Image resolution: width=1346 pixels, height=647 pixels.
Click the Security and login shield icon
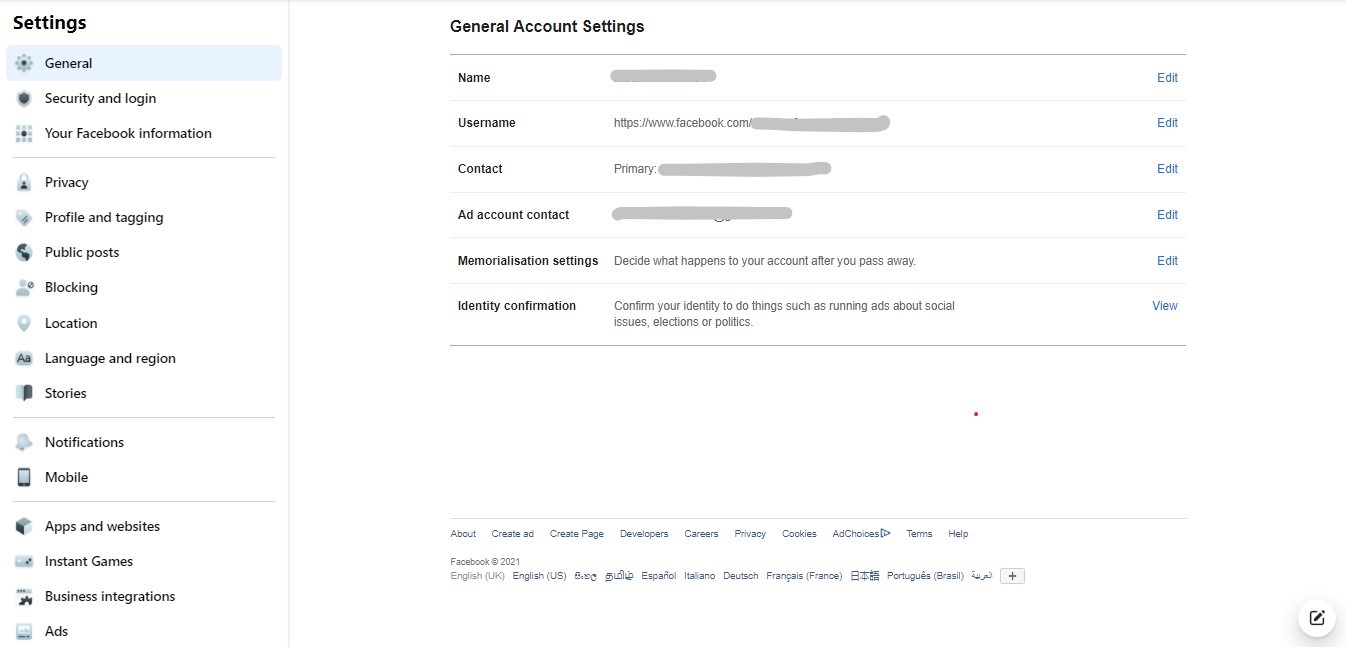pos(25,98)
